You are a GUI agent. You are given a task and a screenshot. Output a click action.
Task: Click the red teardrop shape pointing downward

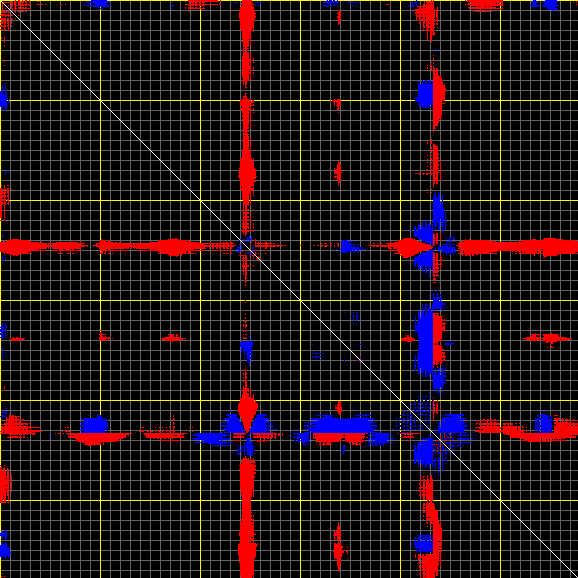pyautogui.click(x=247, y=409)
